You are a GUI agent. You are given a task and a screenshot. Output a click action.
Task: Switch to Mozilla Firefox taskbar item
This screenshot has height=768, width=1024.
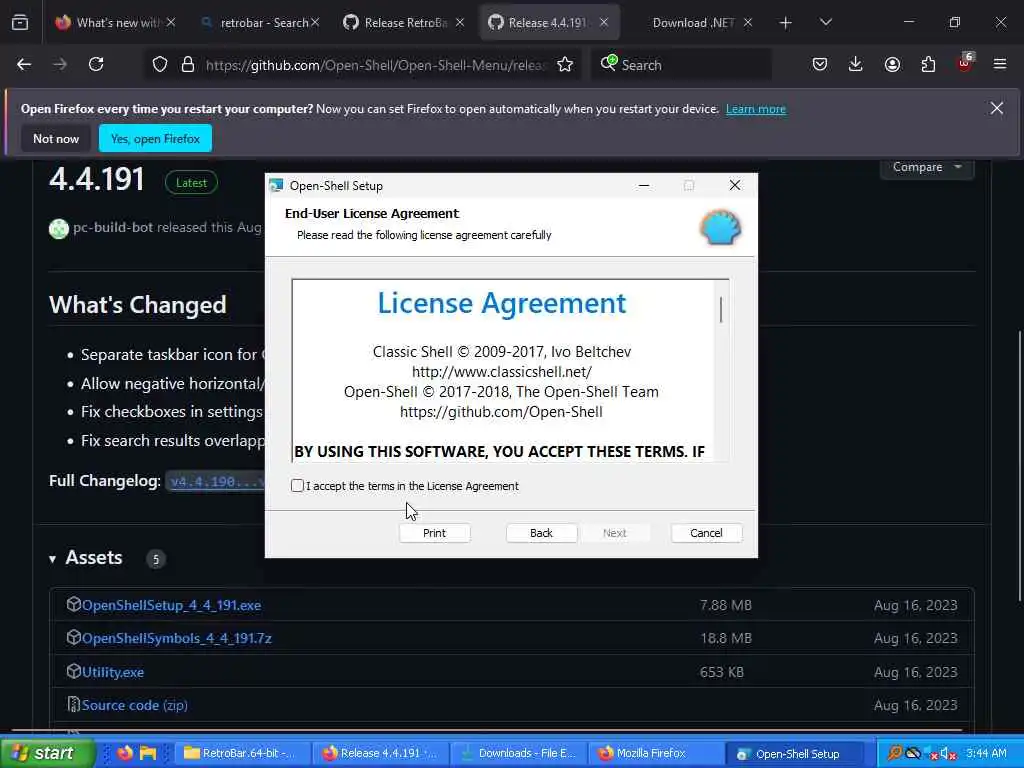[x=657, y=753]
